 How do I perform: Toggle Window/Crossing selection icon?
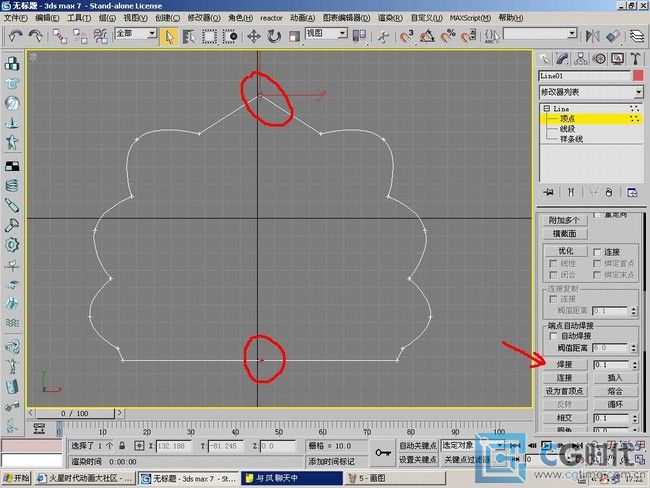(x=230, y=36)
